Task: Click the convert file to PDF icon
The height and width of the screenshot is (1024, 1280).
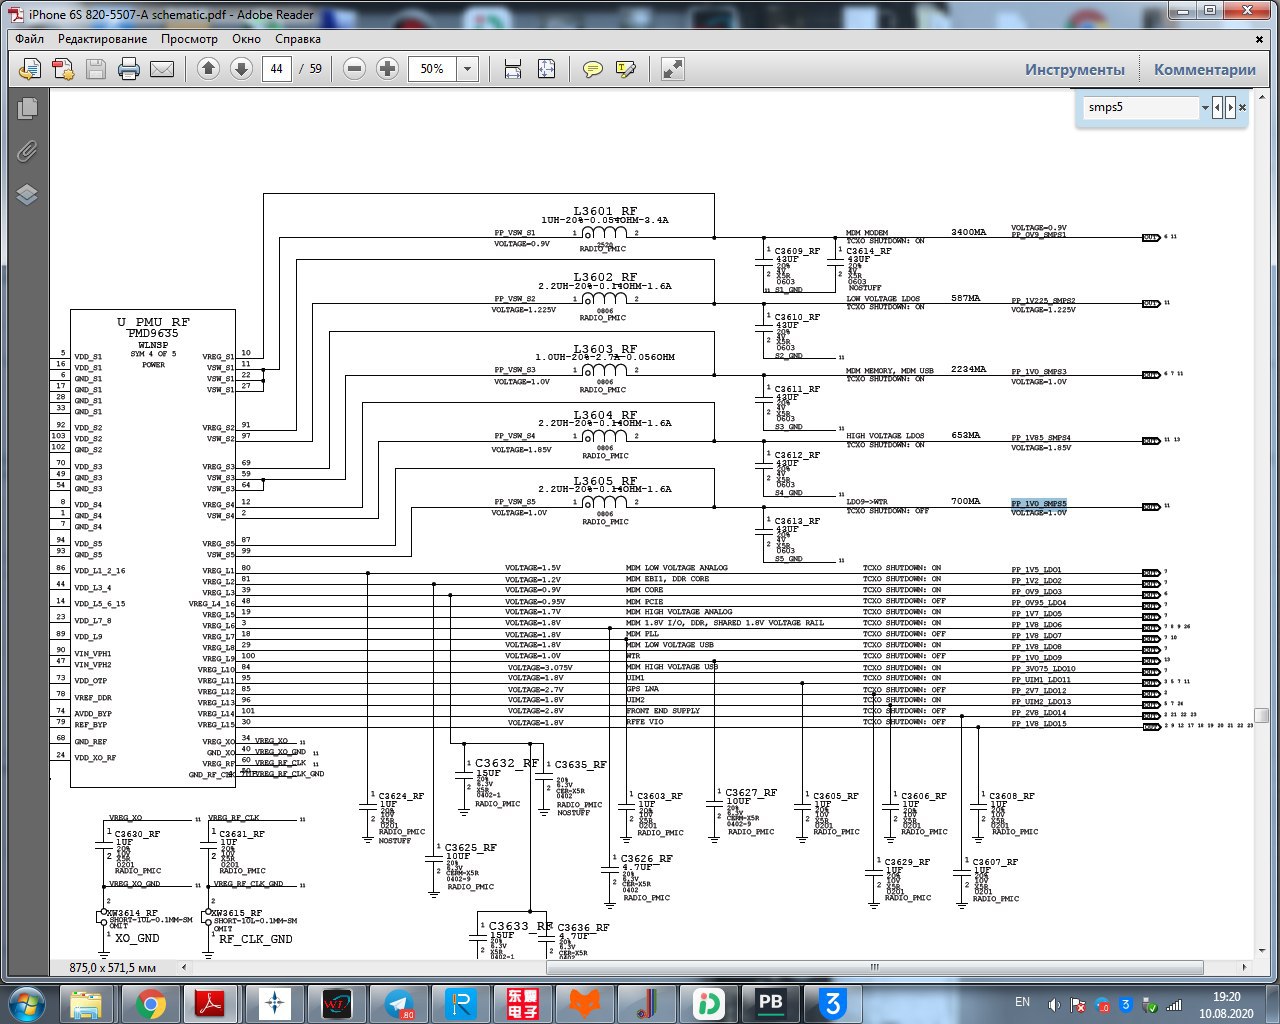Action: (x=63, y=69)
